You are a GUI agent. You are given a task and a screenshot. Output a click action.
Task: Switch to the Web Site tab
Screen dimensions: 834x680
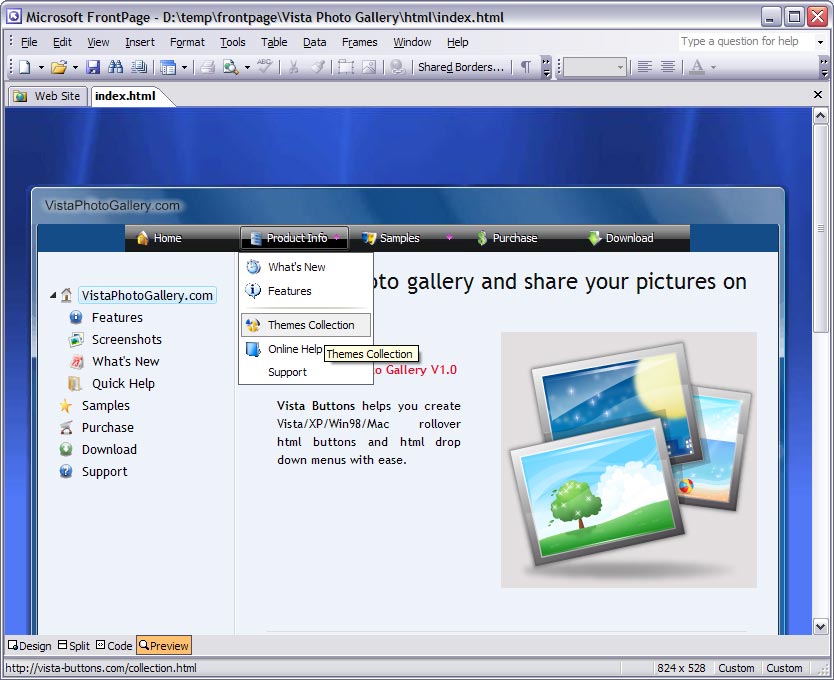point(48,96)
